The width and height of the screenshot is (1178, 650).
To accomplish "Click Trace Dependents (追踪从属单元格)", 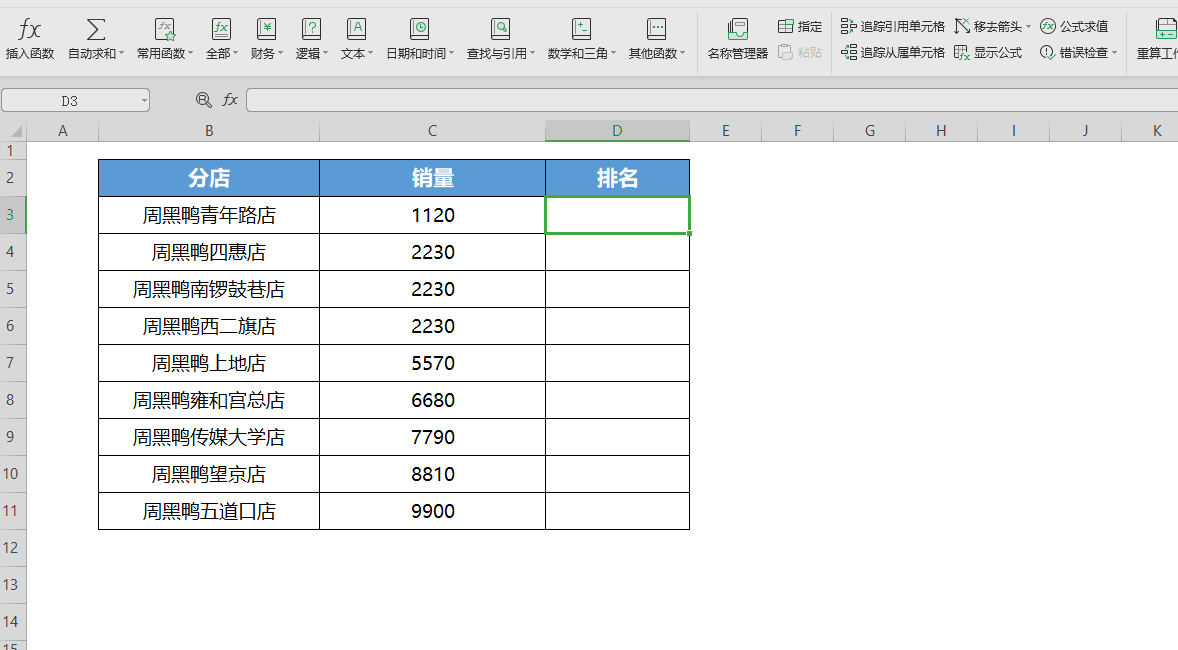I will (x=893, y=53).
